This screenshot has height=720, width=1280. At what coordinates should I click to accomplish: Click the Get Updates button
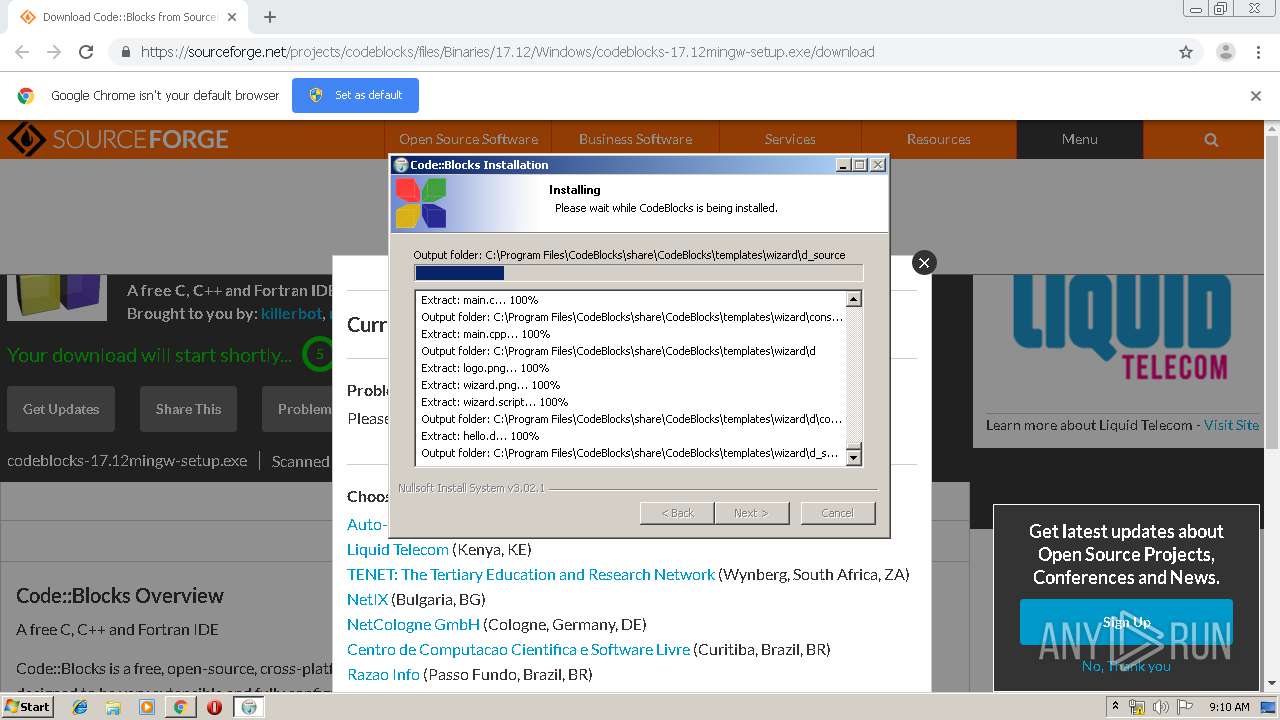pyautogui.click(x=61, y=409)
